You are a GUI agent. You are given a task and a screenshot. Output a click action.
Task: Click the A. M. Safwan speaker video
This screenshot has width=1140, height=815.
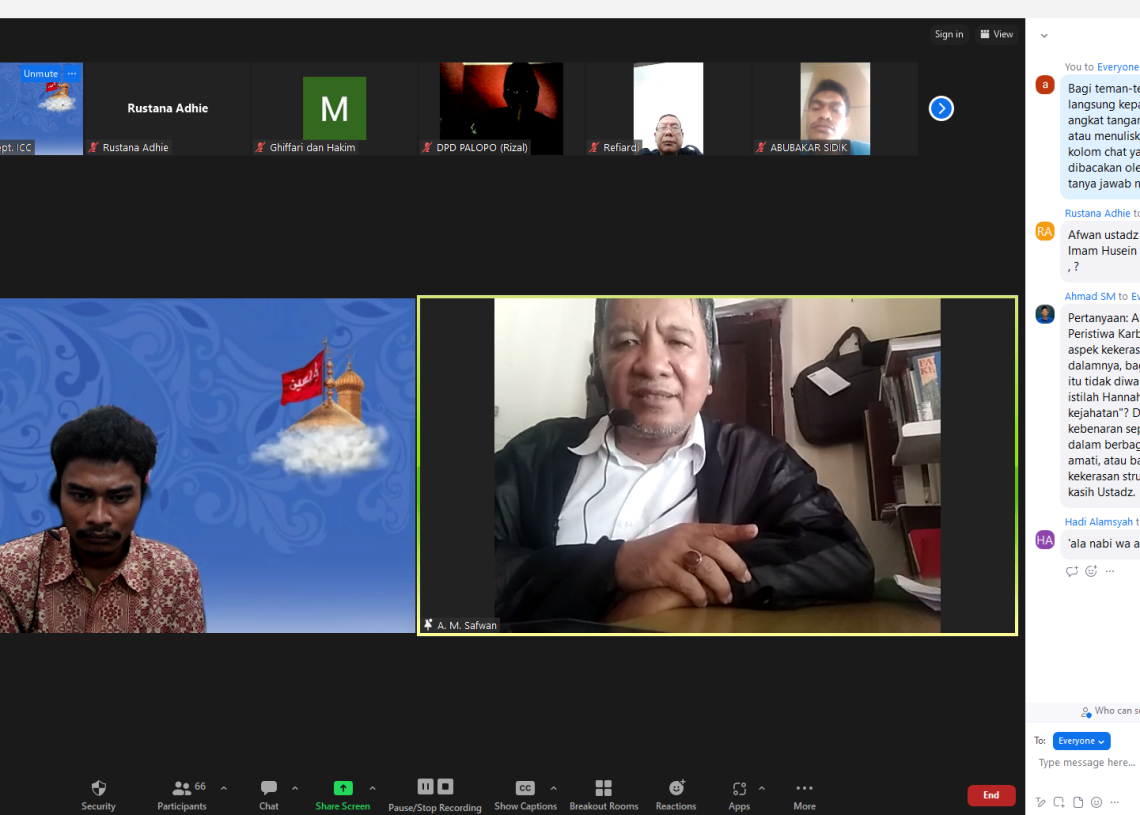pos(717,465)
